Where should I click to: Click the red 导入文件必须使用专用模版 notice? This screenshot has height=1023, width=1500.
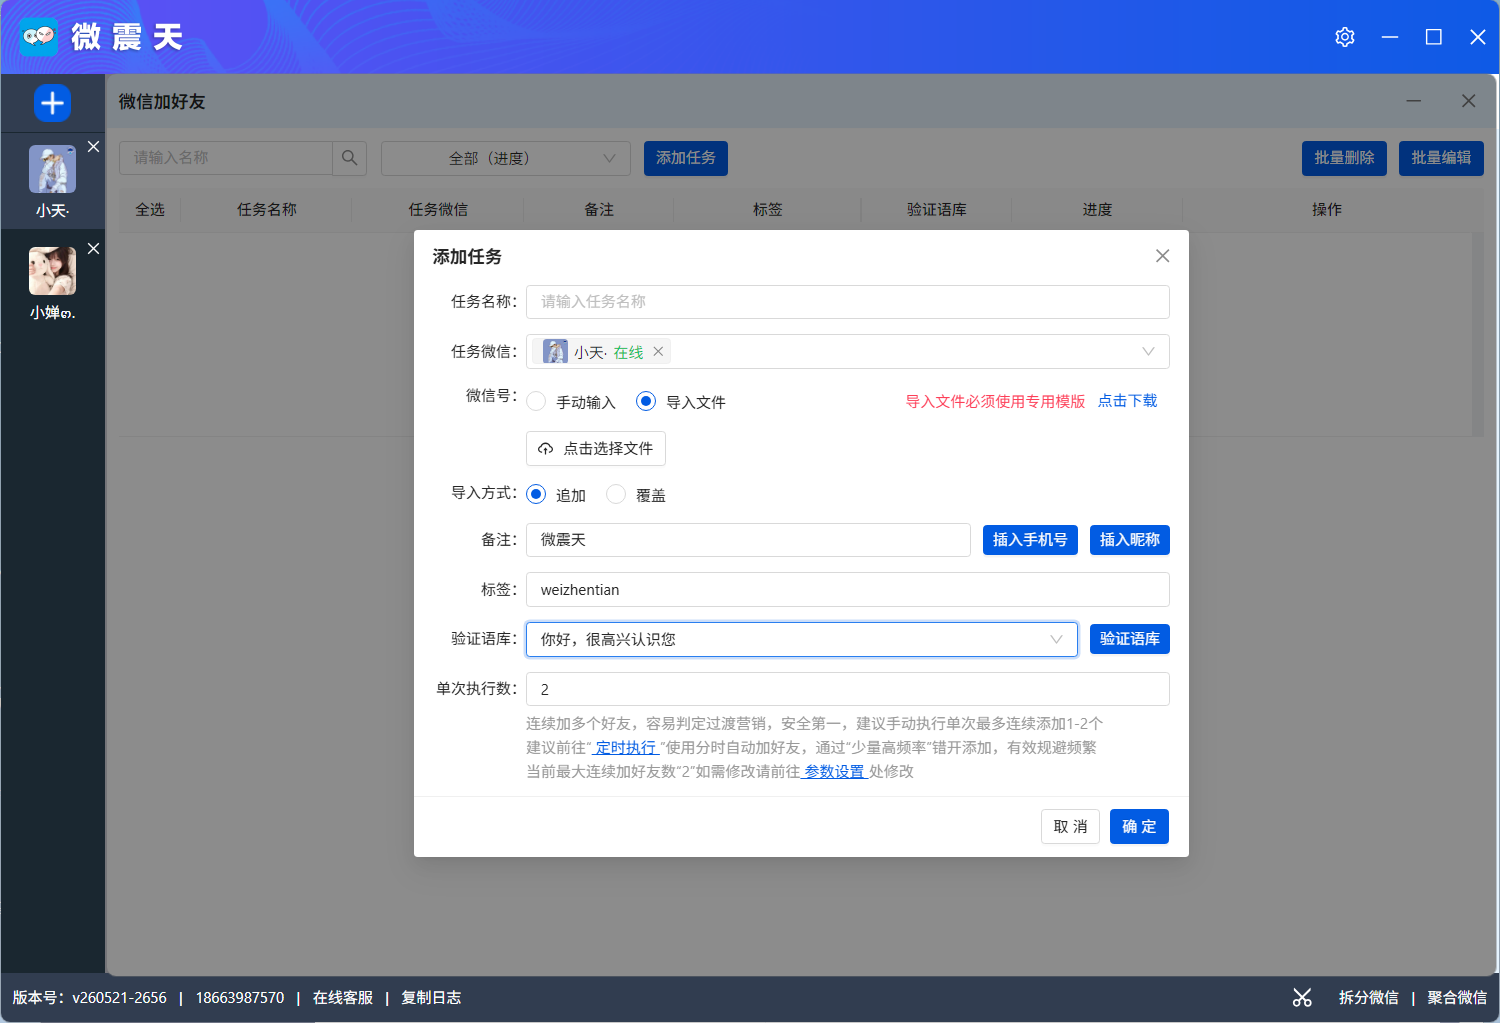tap(995, 401)
